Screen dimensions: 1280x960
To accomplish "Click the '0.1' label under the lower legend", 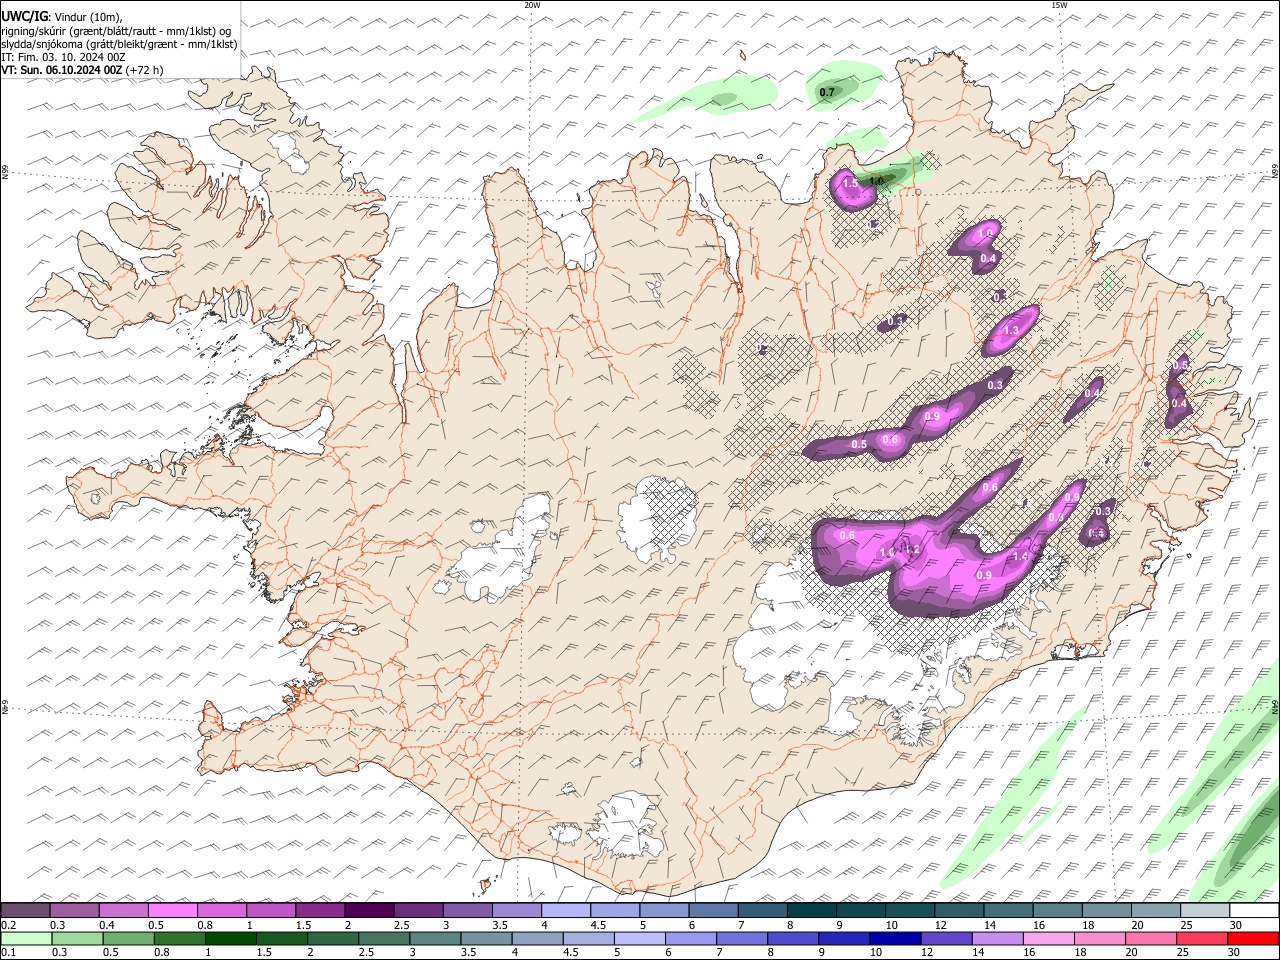I will coord(8,952).
